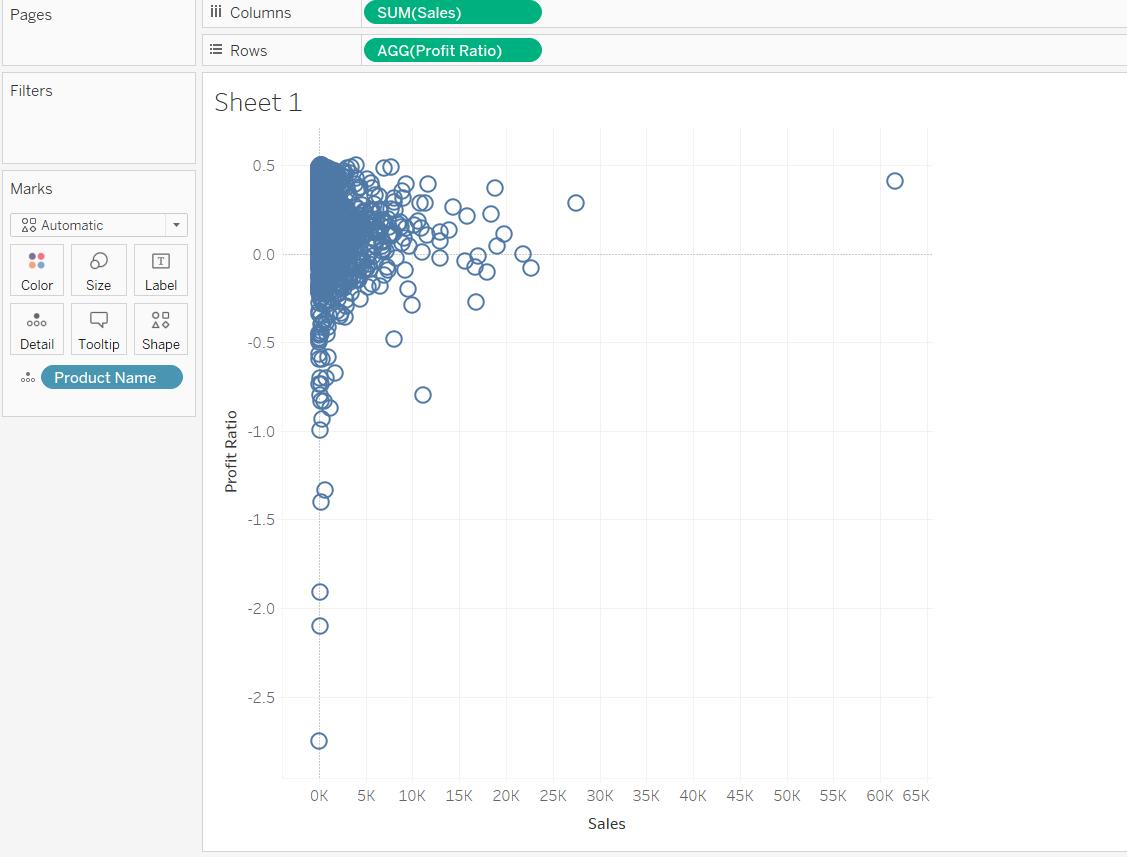Select the AGG(Profit Ratio) pill in Rows
Viewport: 1127px width, 857px height.
(x=452, y=50)
